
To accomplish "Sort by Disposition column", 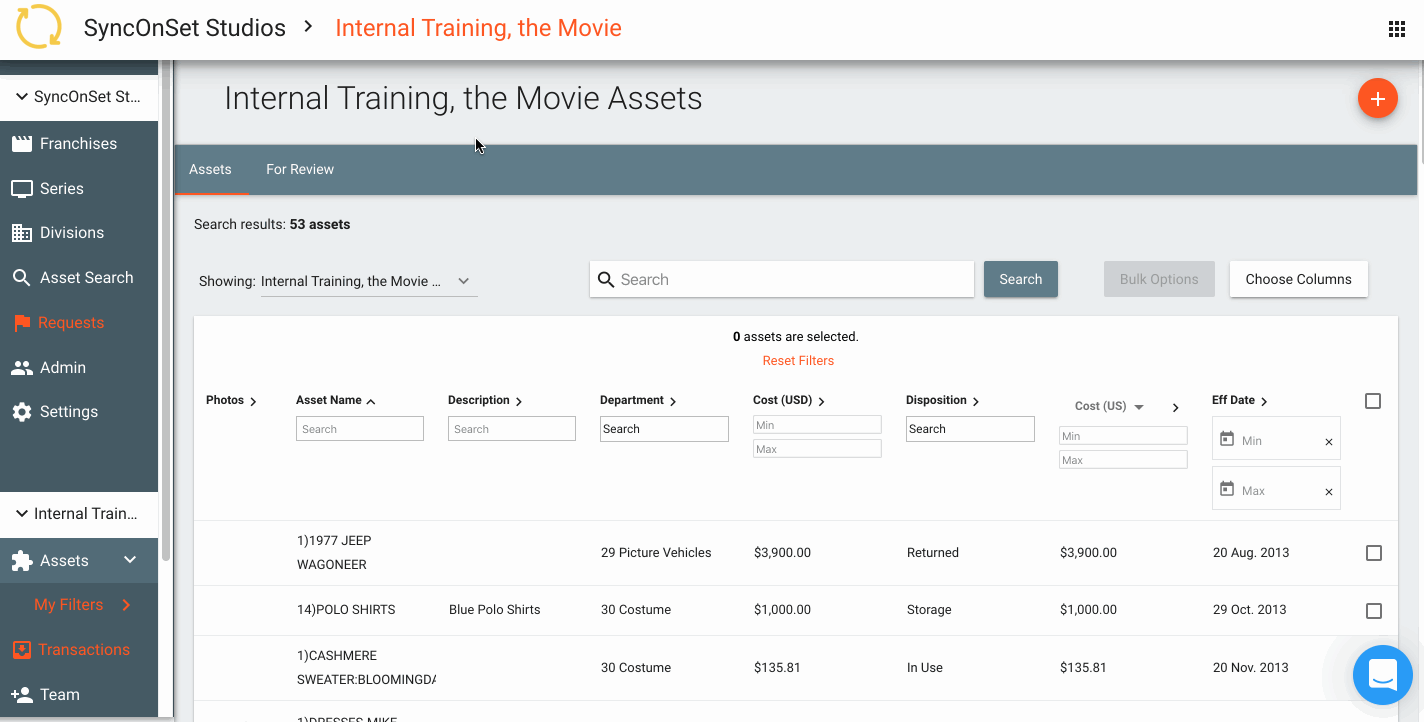I will point(943,400).
